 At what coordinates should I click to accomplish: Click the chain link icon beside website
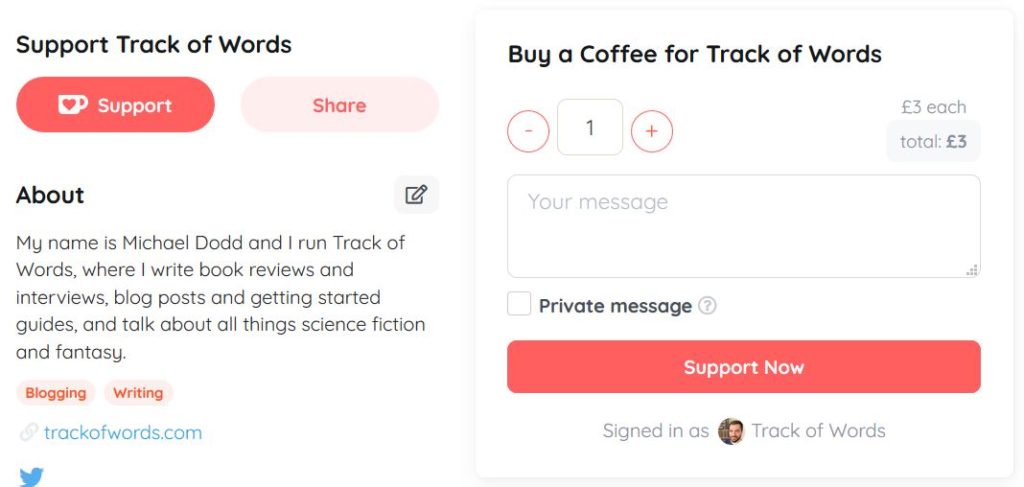[x=28, y=432]
